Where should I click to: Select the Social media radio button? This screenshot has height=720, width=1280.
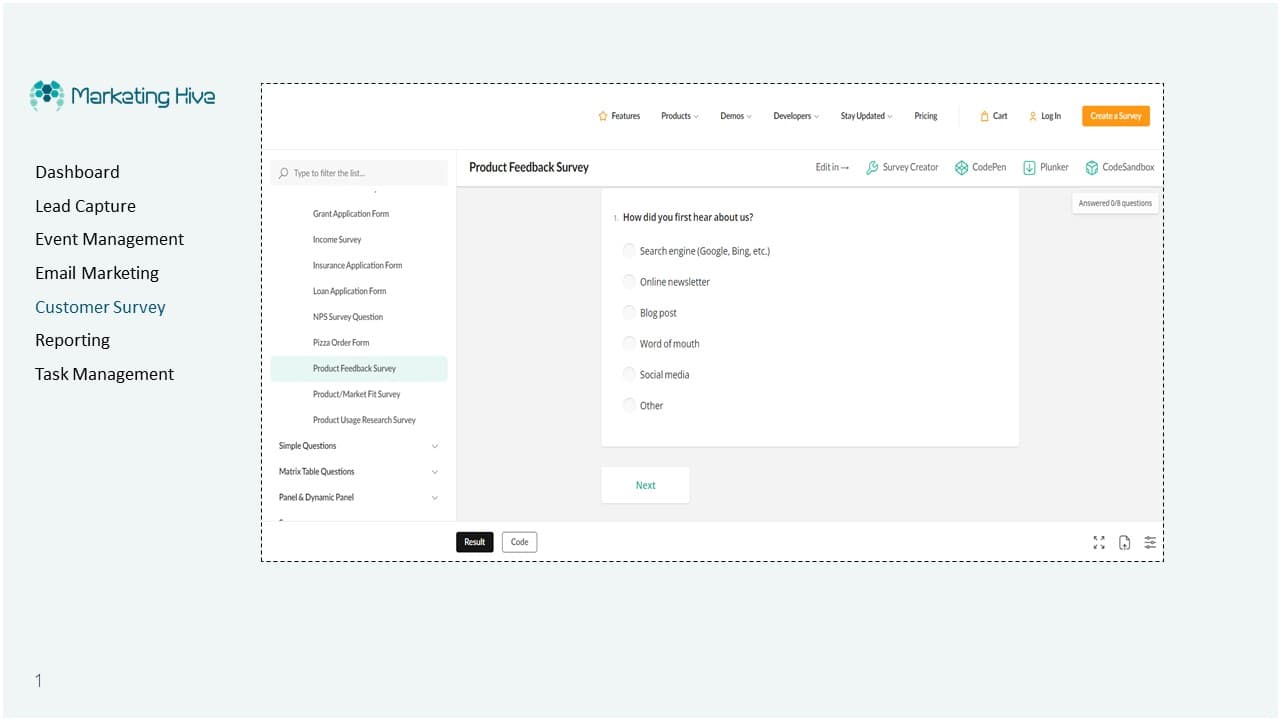click(x=629, y=374)
